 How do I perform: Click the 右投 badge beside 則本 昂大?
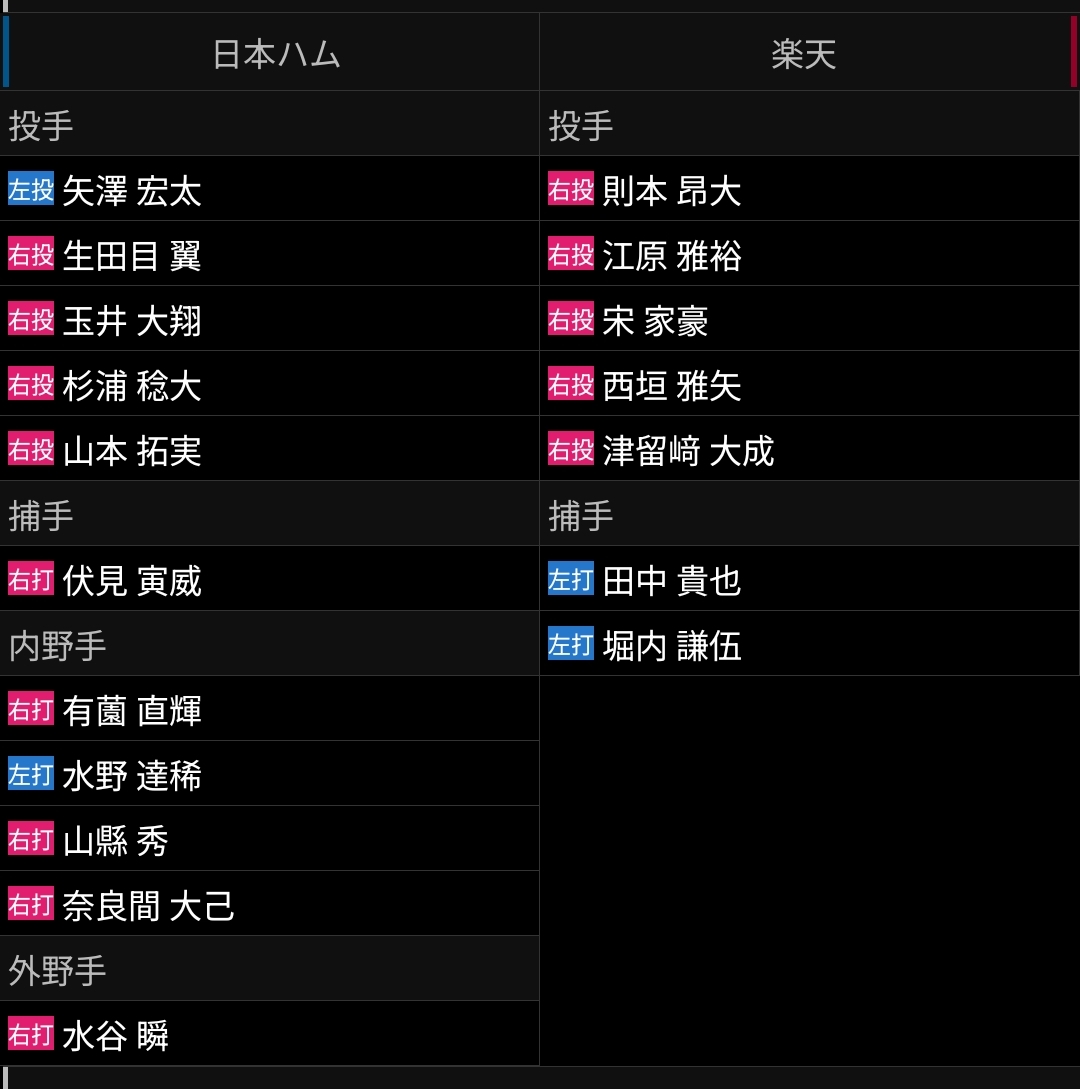[x=571, y=189]
